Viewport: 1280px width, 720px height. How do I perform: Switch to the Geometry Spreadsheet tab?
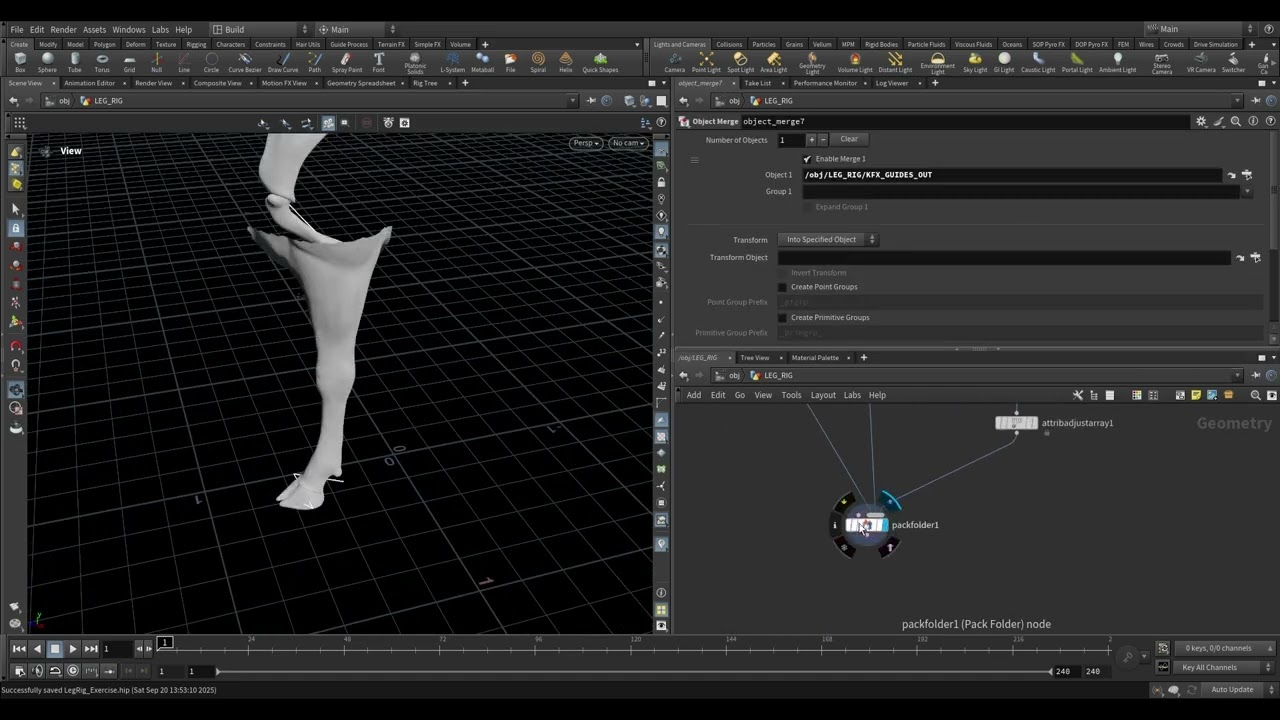point(361,83)
